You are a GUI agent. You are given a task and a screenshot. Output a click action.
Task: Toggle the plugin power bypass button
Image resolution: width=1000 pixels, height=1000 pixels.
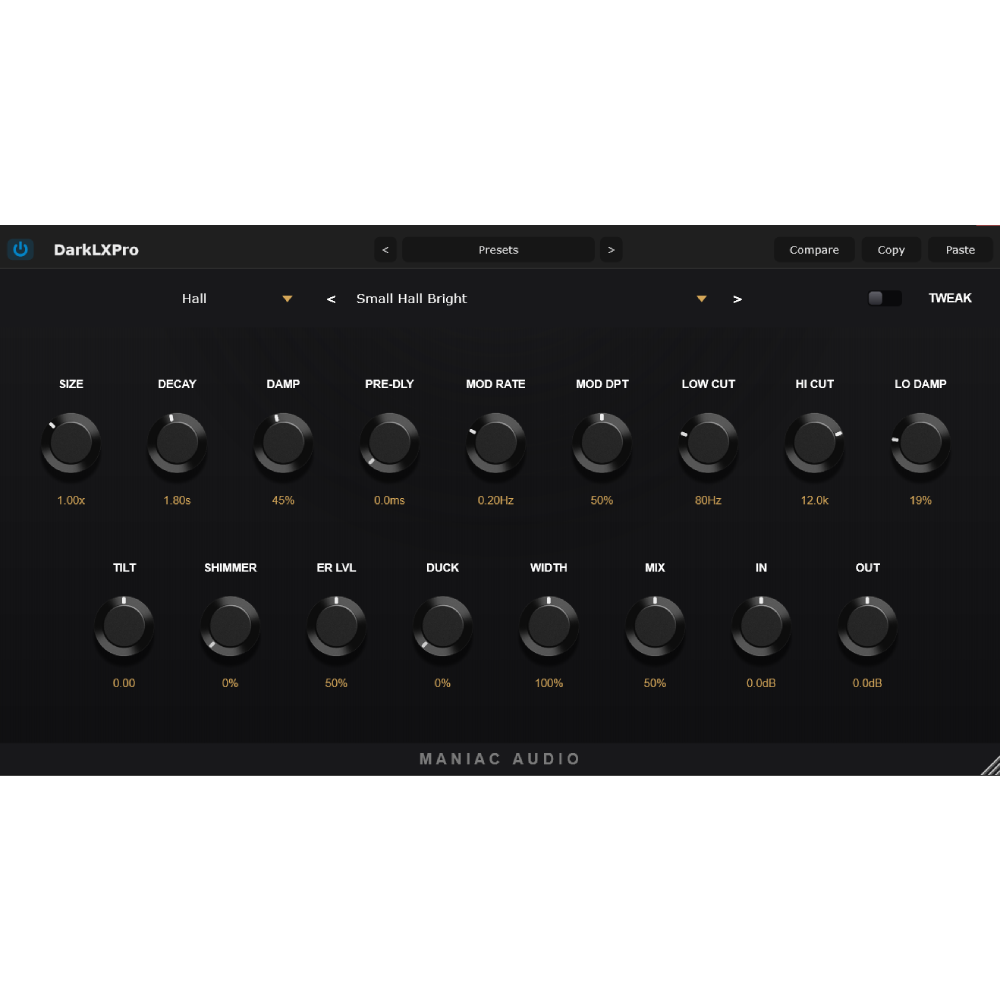point(20,249)
